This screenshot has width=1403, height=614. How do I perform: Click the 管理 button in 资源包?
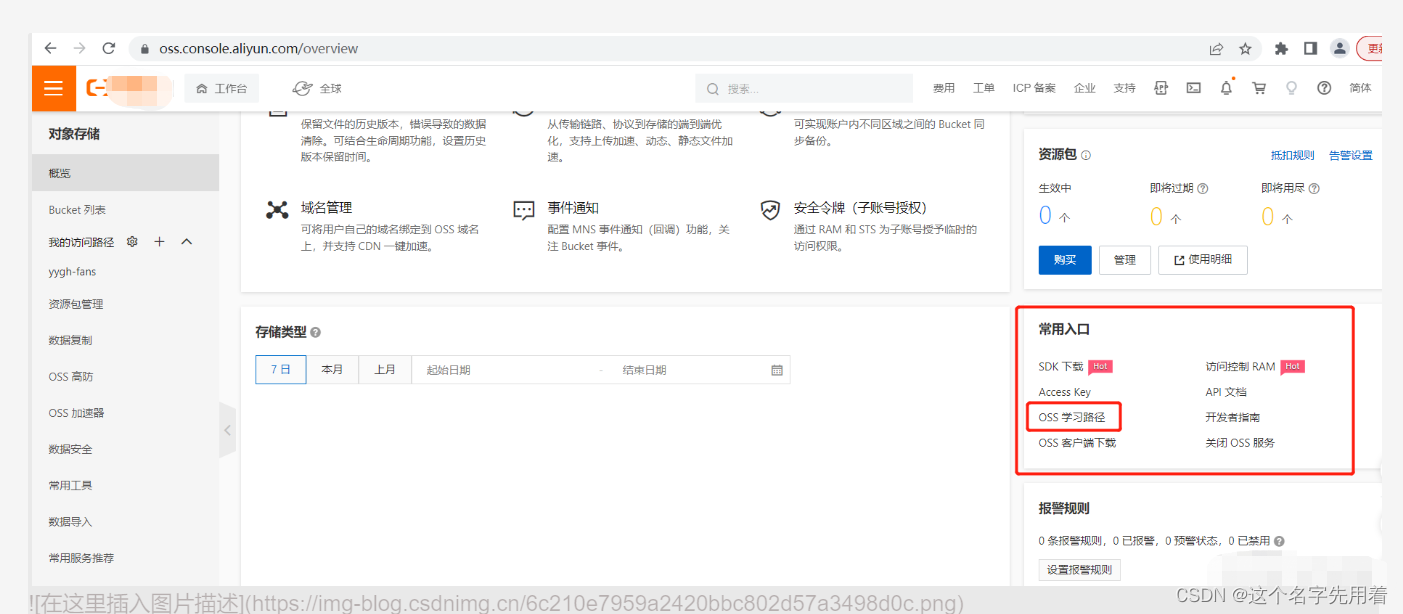[x=1125, y=260]
